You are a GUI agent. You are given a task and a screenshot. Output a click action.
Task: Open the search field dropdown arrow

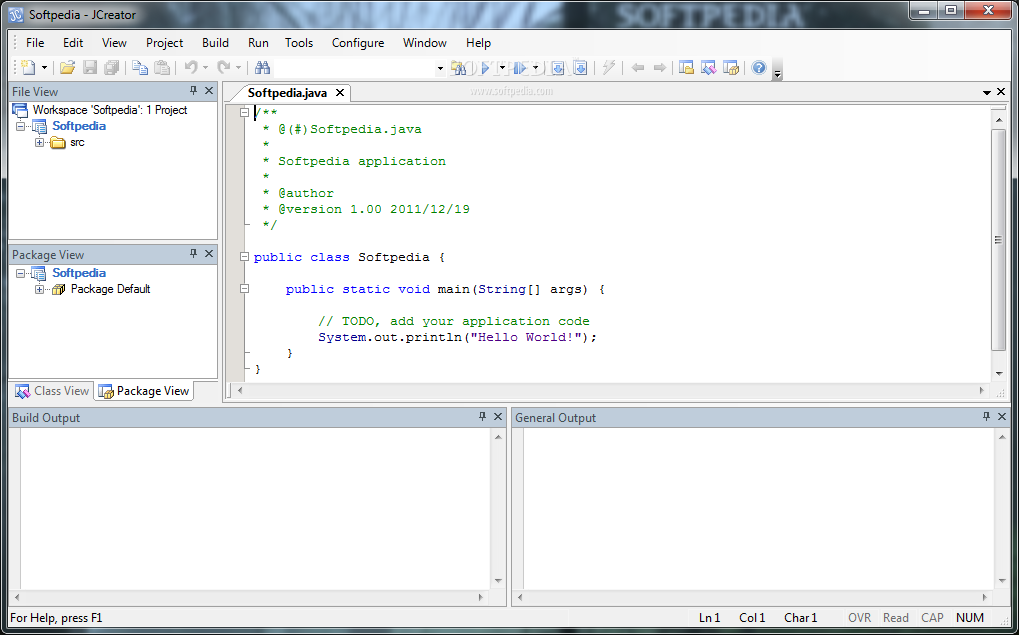440,68
